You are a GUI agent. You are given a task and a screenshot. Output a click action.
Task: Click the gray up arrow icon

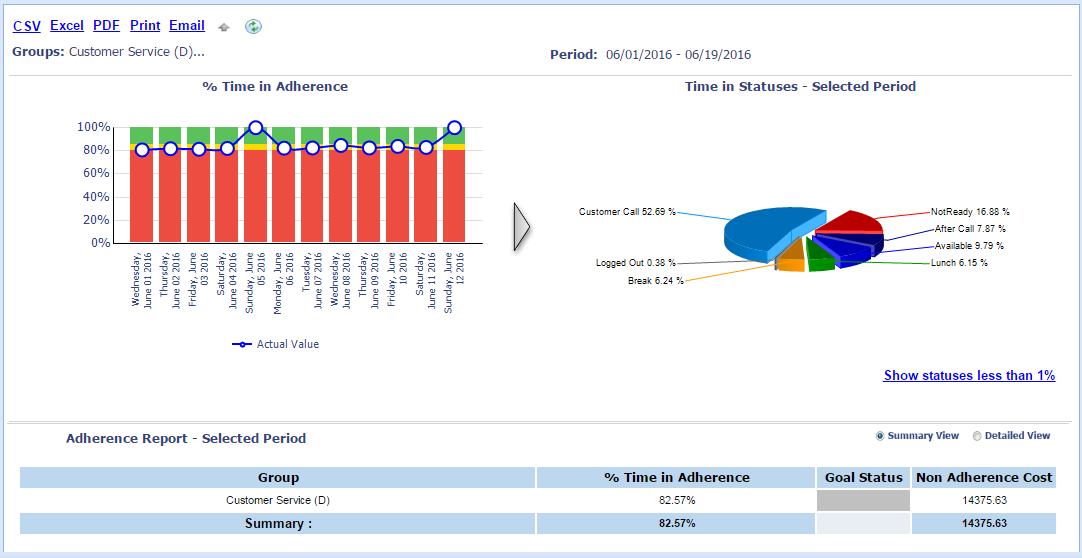[x=224, y=27]
